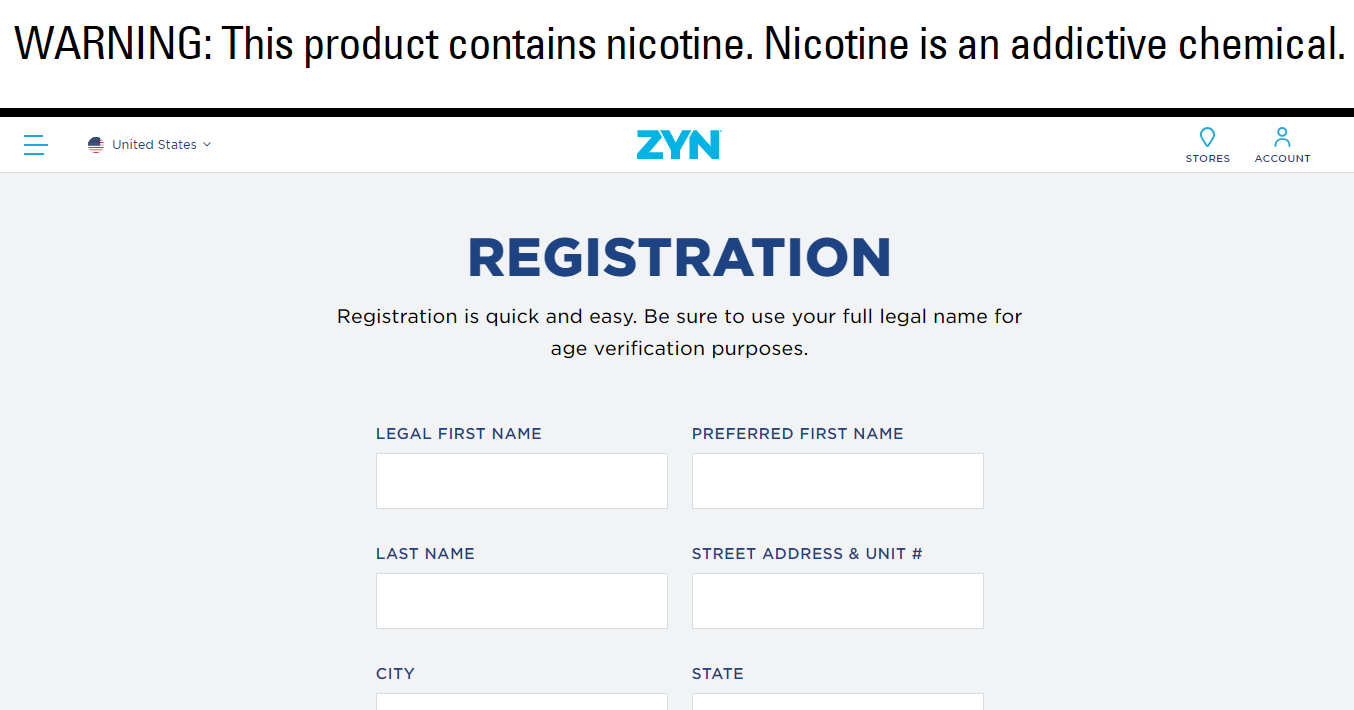
Task: Click the nicotine warning banner text
Action: pos(678,45)
